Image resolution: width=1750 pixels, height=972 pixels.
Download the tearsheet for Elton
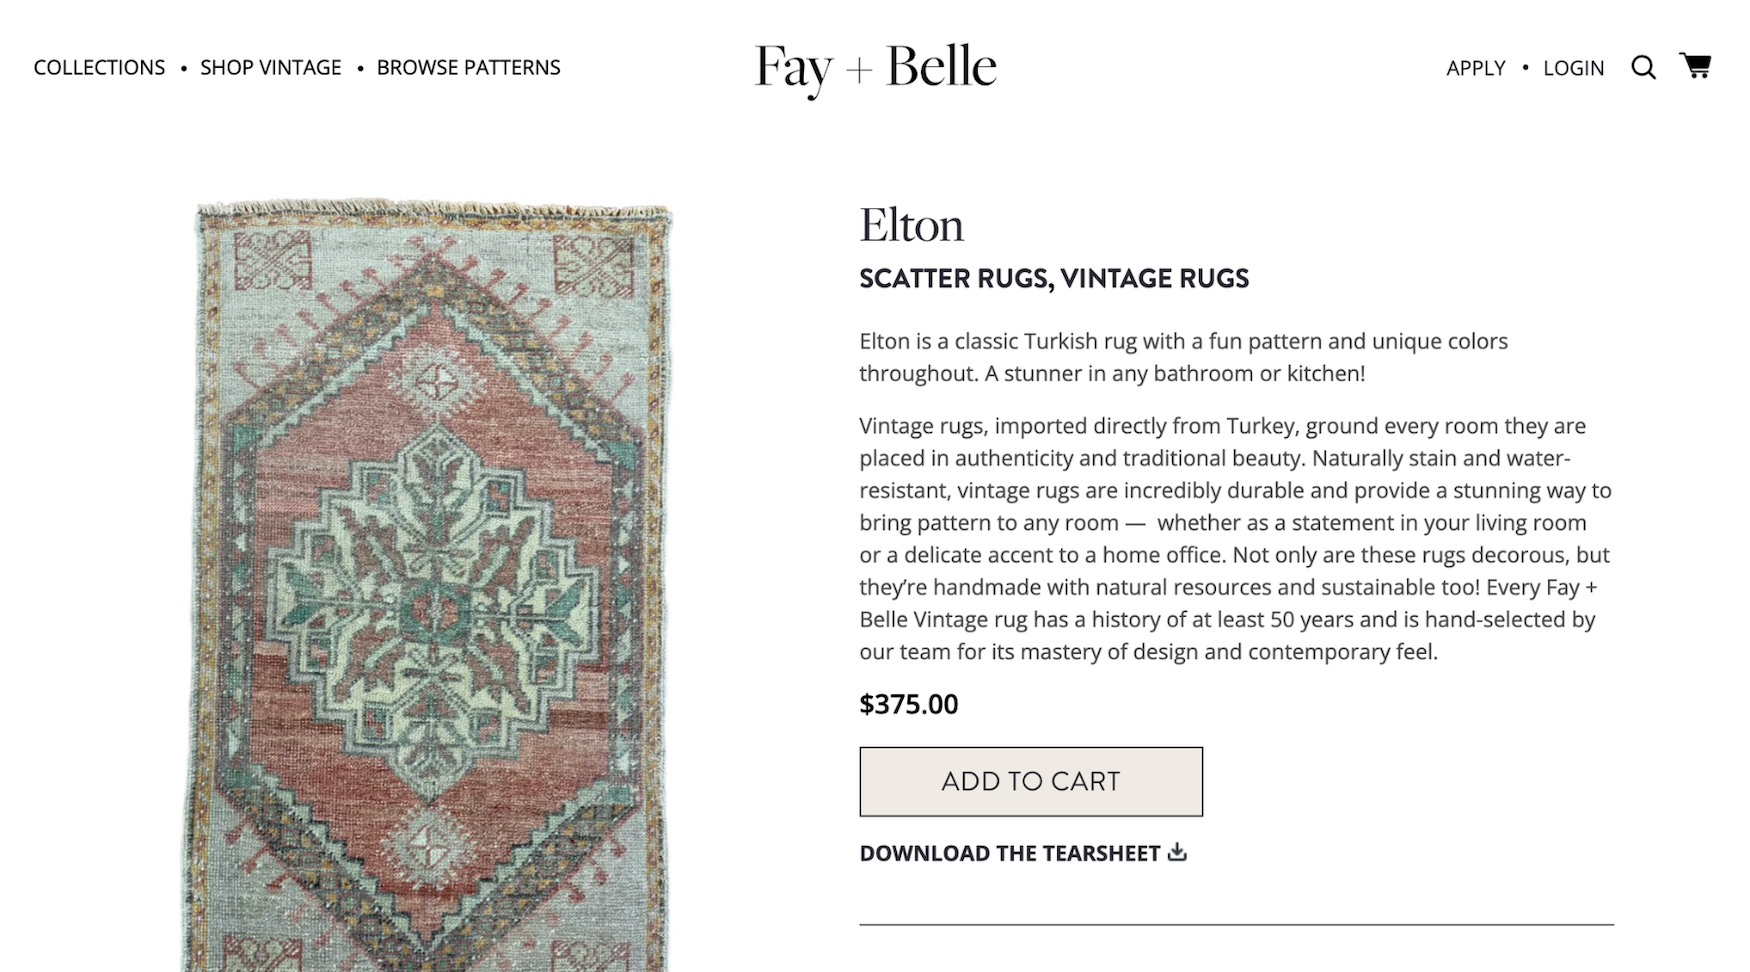1009,852
